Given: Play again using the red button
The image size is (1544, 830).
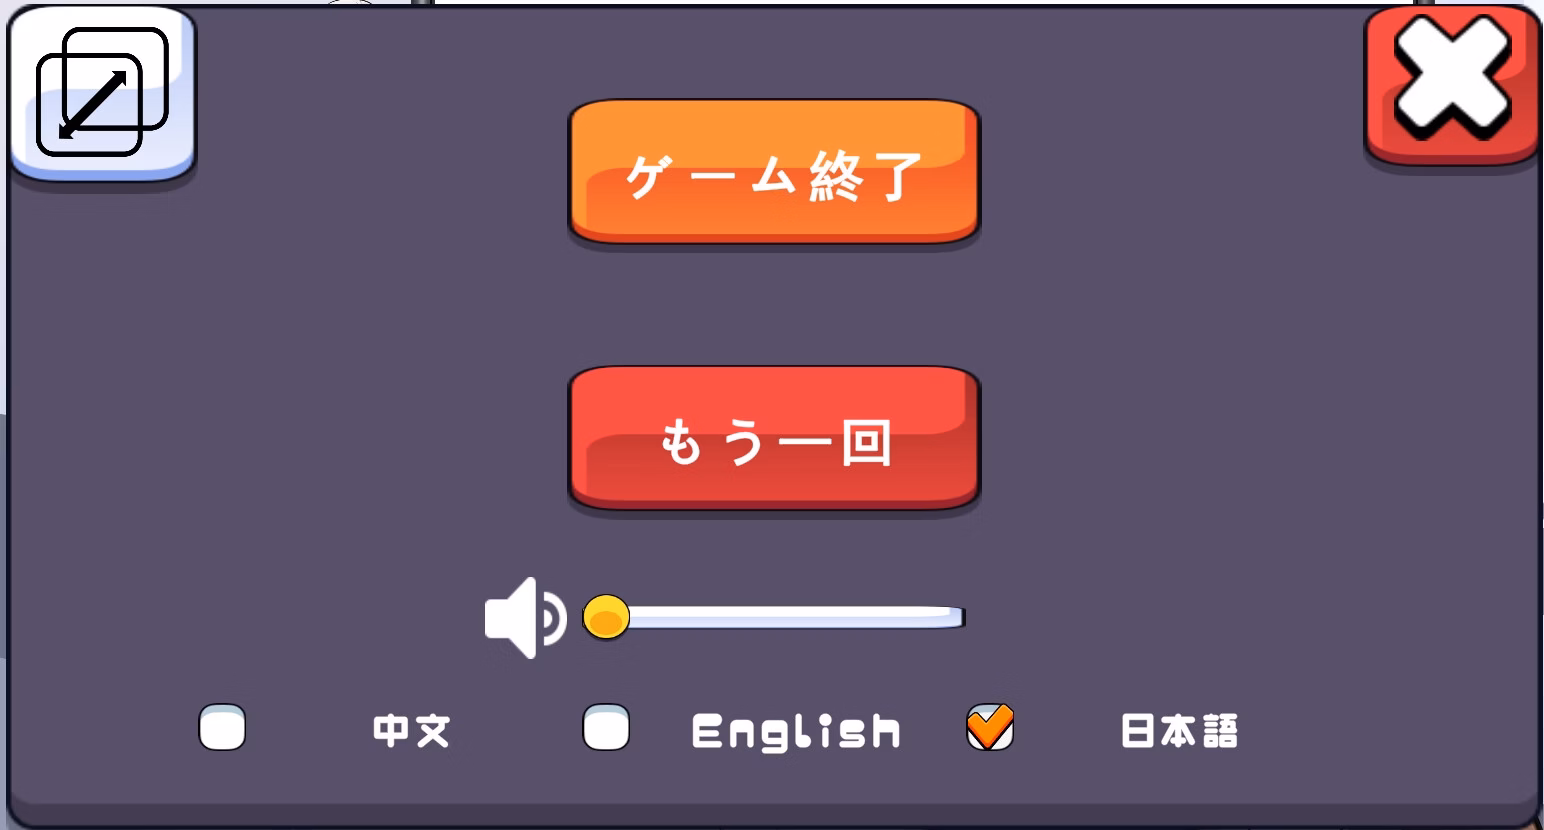Looking at the screenshot, I should (774, 438).
